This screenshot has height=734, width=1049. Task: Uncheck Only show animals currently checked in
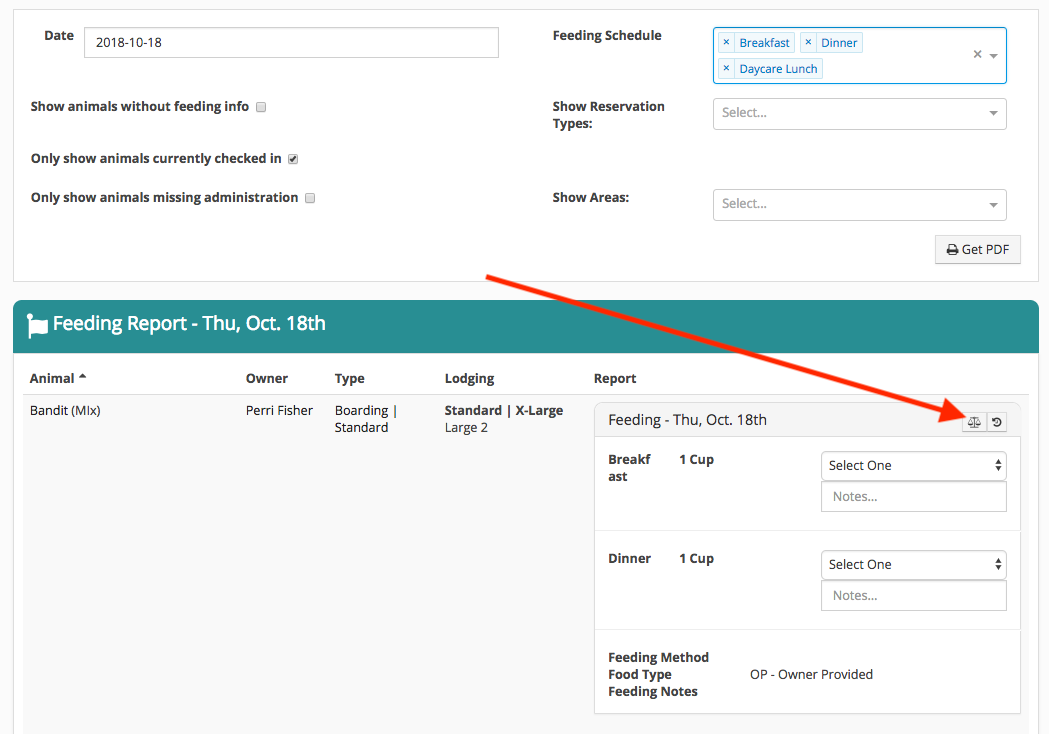point(293,159)
